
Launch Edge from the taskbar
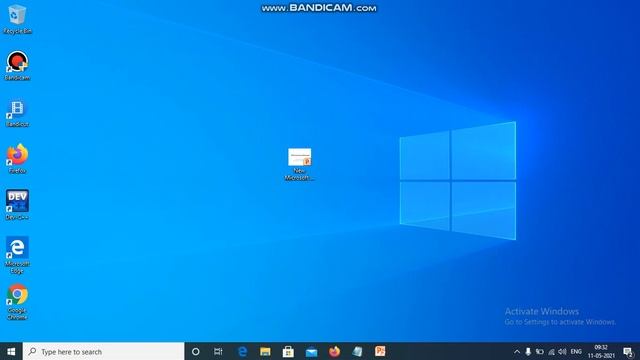(242, 351)
